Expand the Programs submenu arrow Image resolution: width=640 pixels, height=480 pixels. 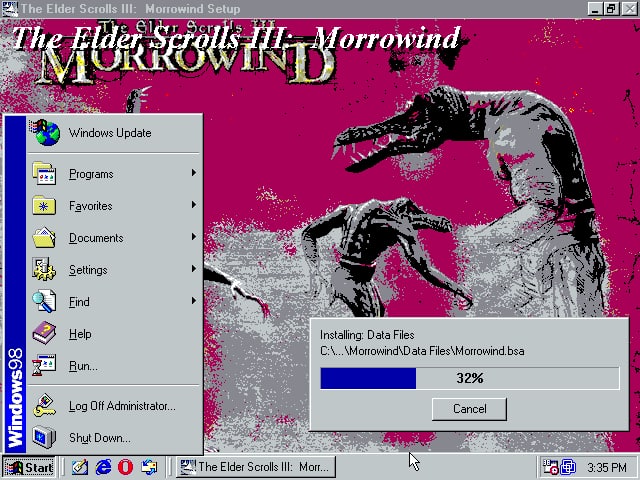pyautogui.click(x=194, y=173)
